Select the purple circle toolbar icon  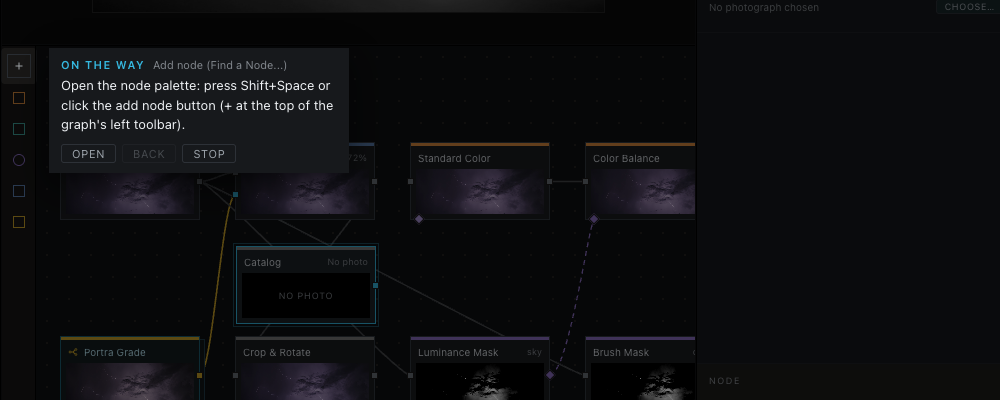[x=19, y=160]
